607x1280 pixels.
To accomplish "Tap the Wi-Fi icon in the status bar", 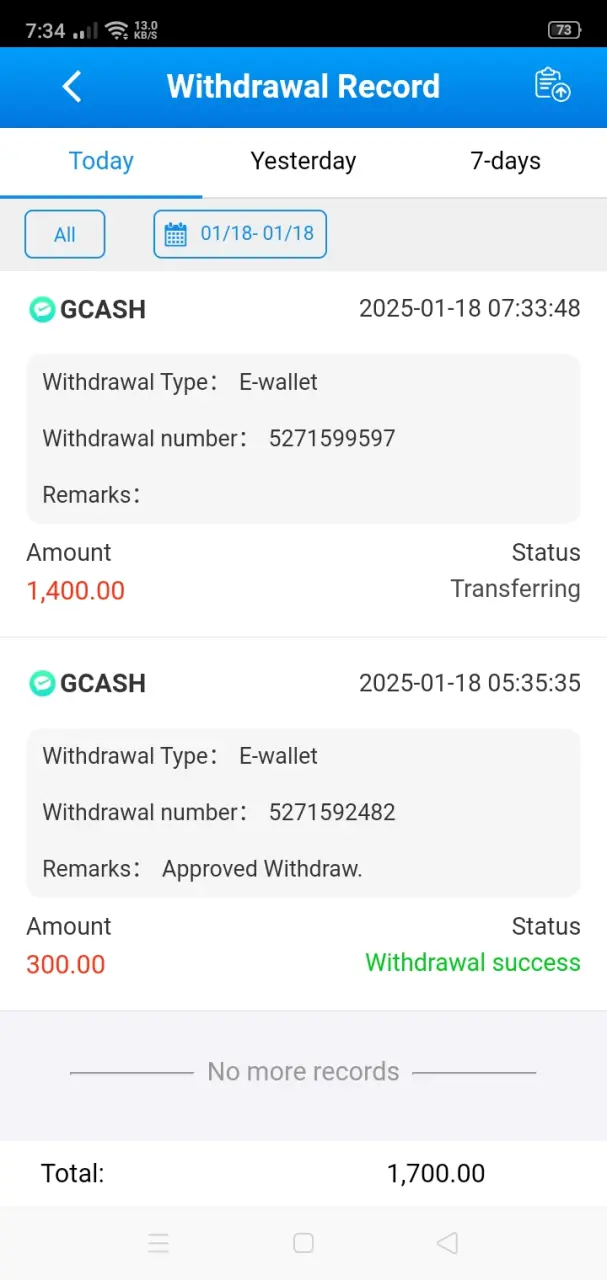I will (117, 29).
